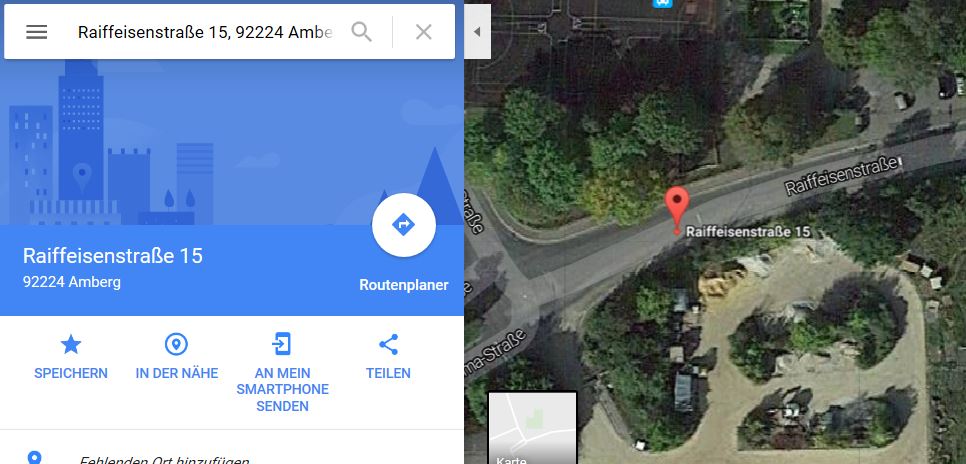Send to smartphone icon

(282, 344)
